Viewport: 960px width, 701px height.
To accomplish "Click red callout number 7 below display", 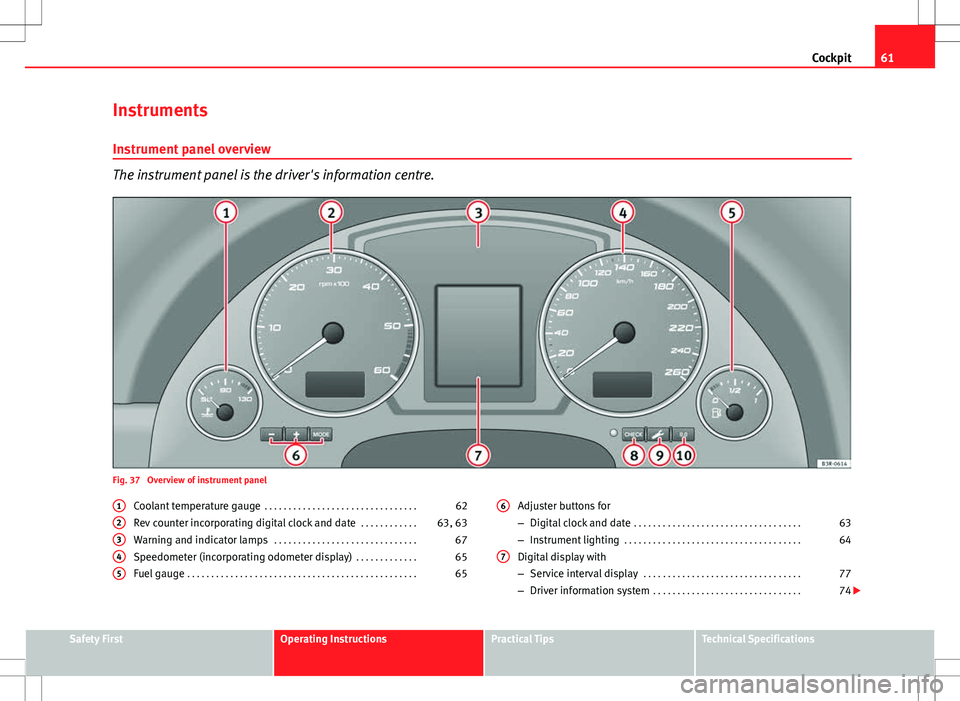I will pyautogui.click(x=479, y=455).
